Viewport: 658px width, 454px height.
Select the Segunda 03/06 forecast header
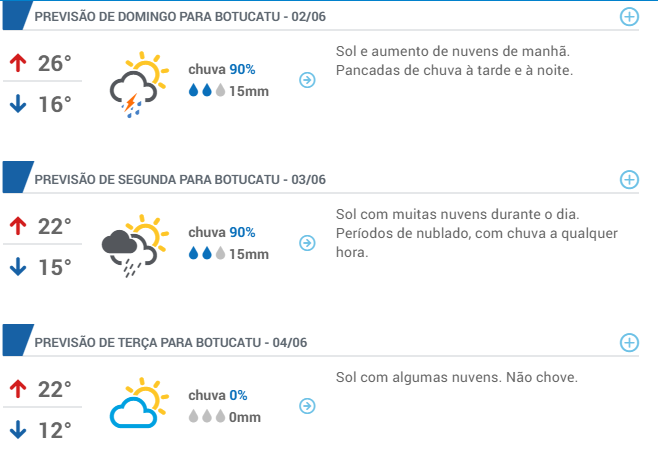pos(180,180)
